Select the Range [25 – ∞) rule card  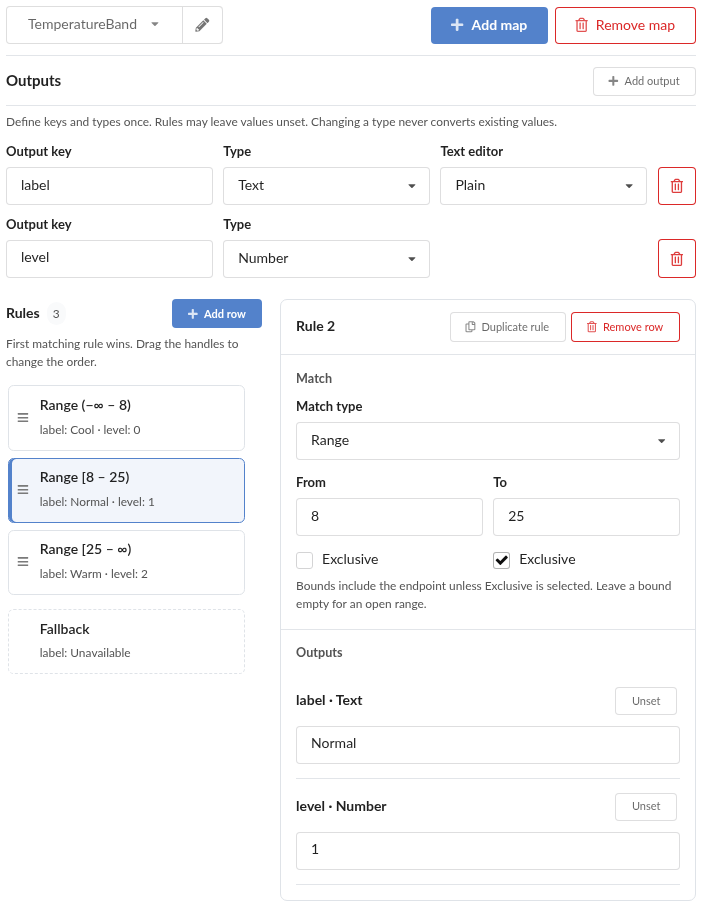[126, 562]
